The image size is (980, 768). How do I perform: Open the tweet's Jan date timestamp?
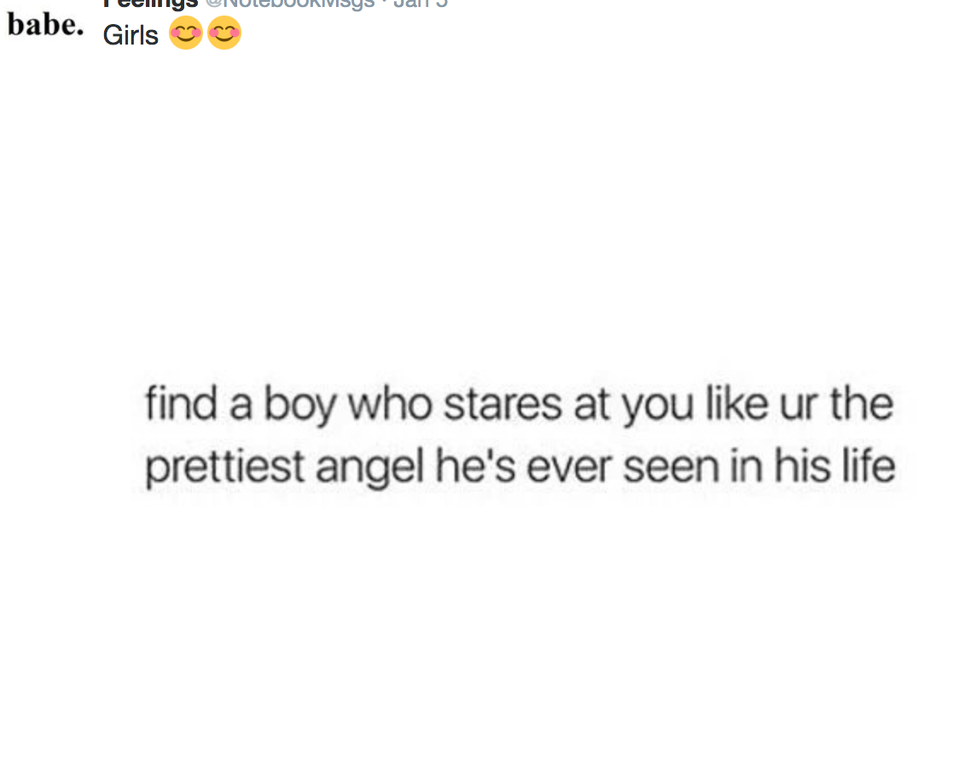tap(421, 4)
